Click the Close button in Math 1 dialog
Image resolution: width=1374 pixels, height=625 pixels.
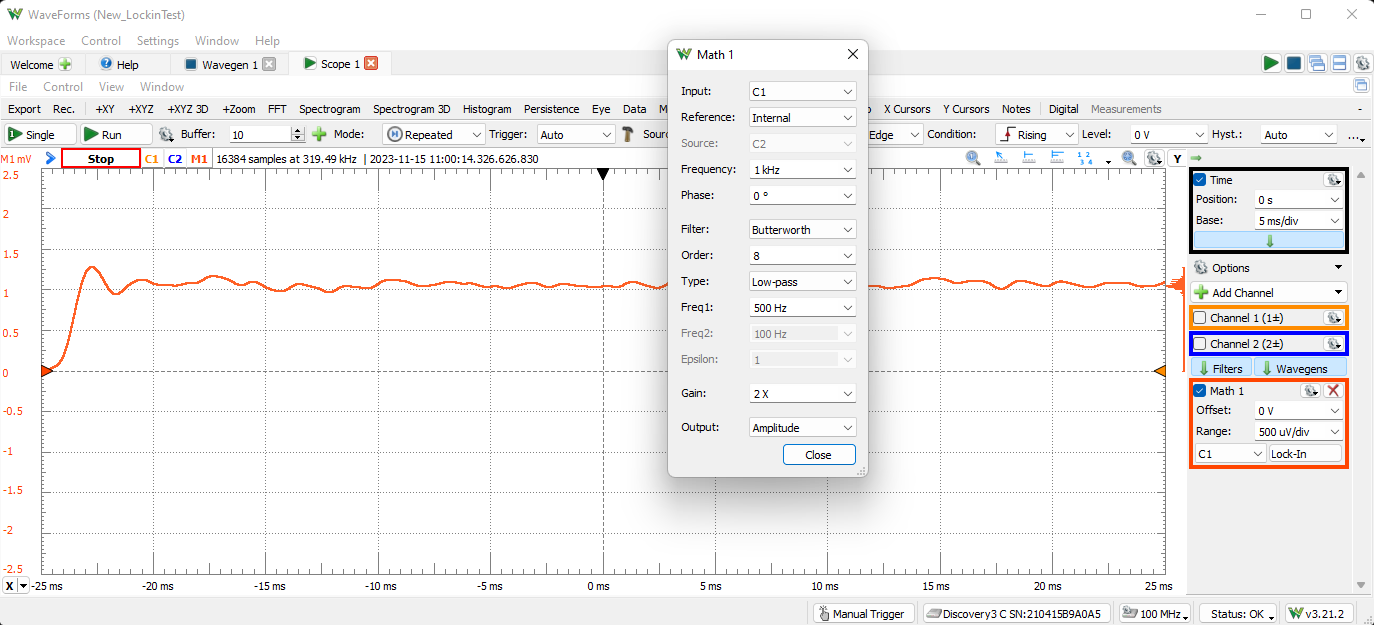819,454
